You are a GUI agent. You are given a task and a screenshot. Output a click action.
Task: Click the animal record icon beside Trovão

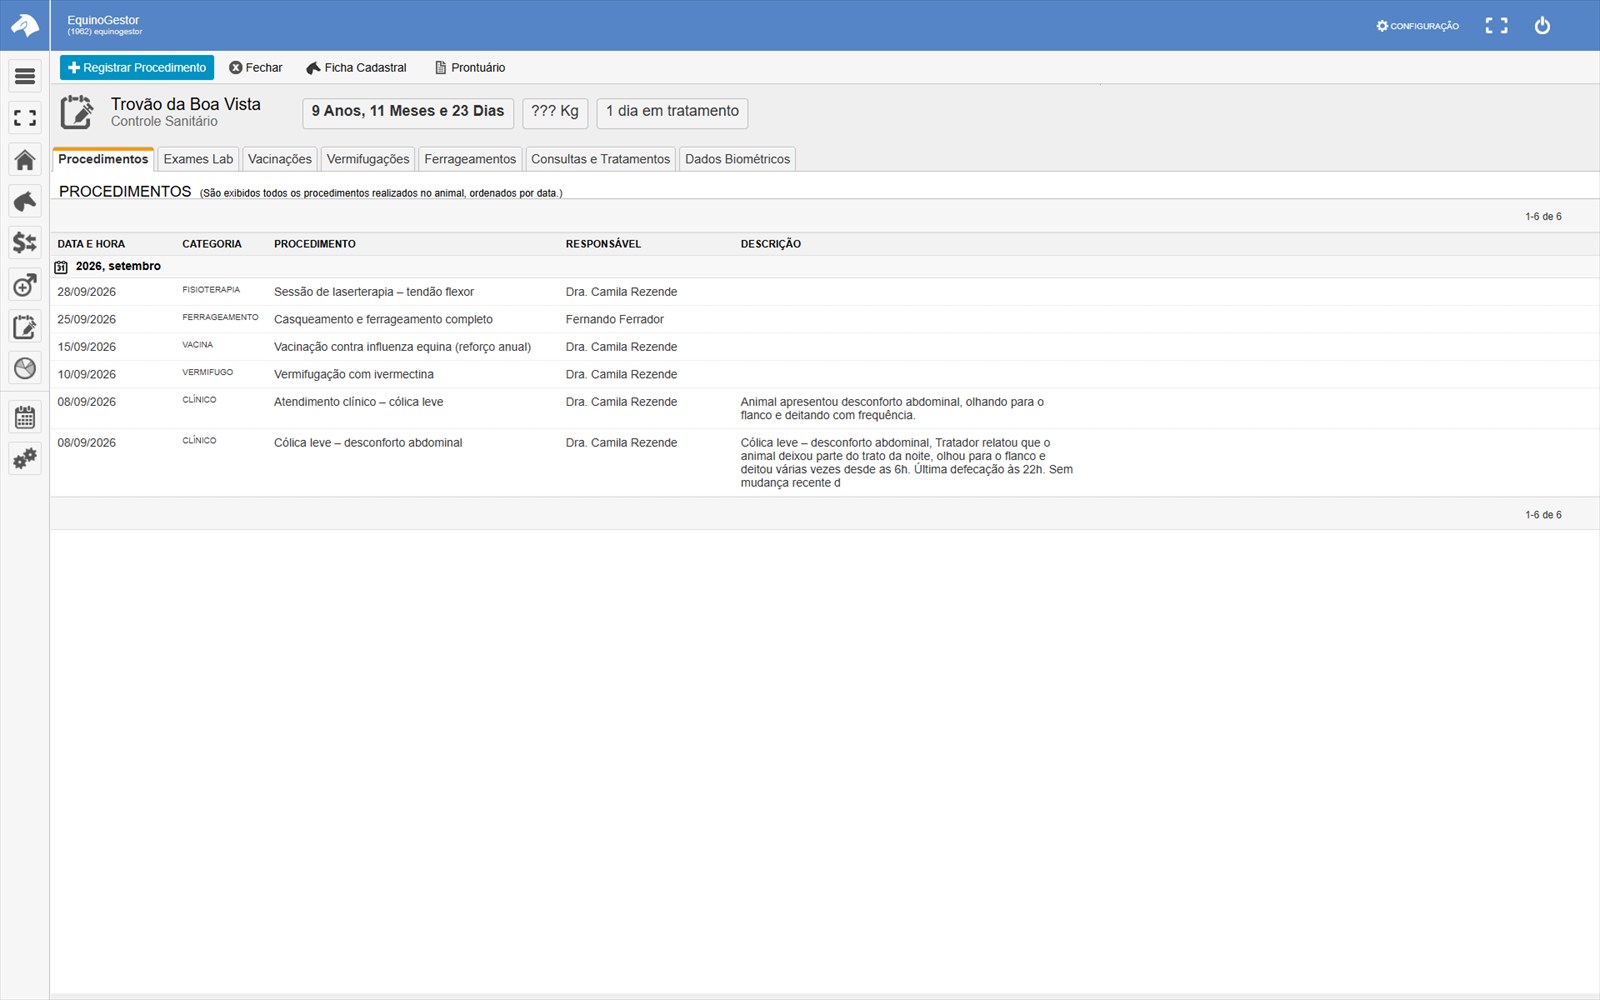tap(77, 112)
